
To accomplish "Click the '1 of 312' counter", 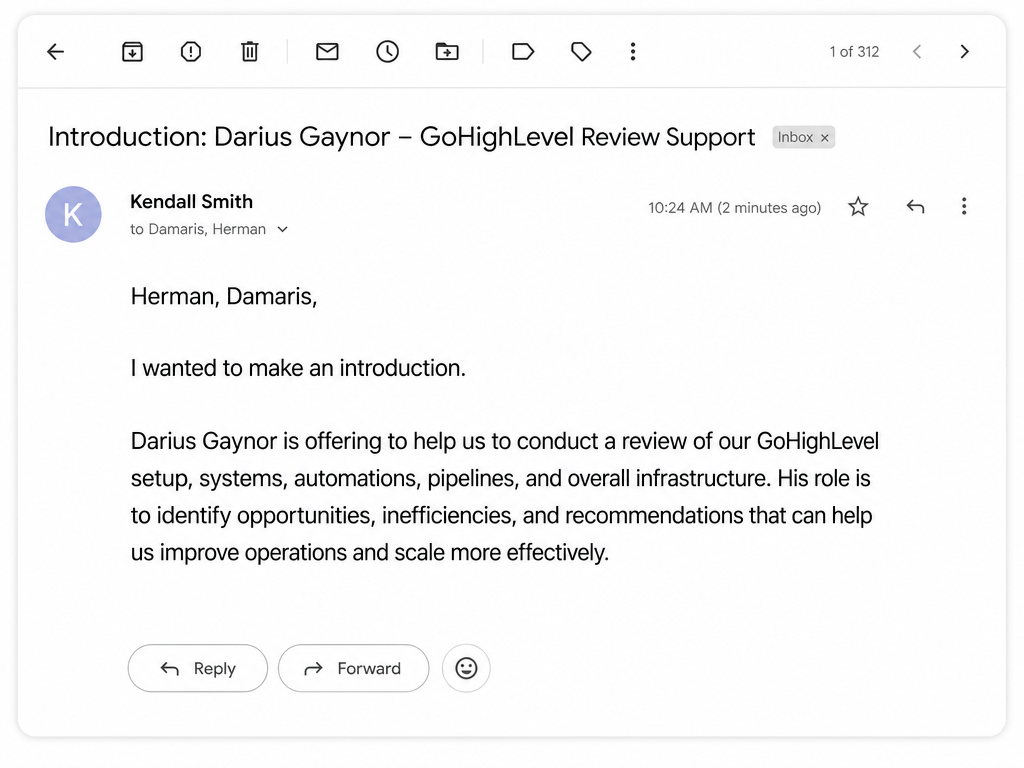I will point(854,52).
